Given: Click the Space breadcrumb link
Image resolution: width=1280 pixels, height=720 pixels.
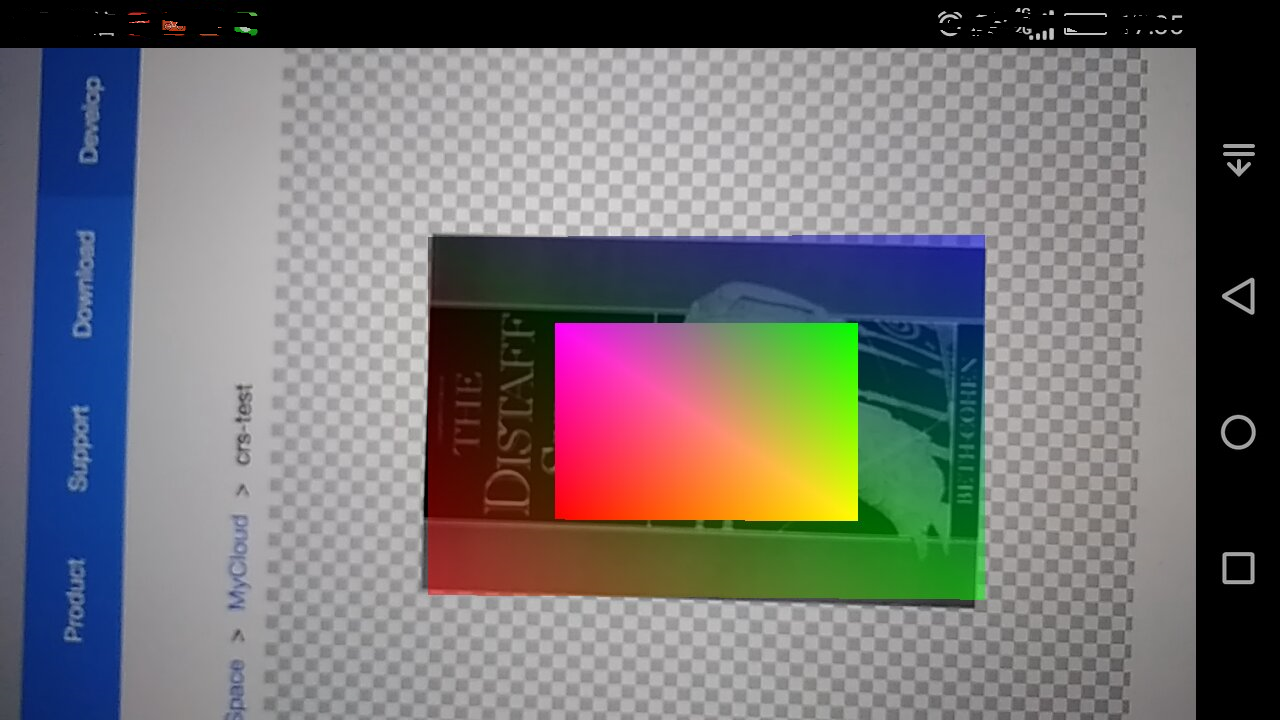Looking at the screenshot, I should click(x=233, y=688).
